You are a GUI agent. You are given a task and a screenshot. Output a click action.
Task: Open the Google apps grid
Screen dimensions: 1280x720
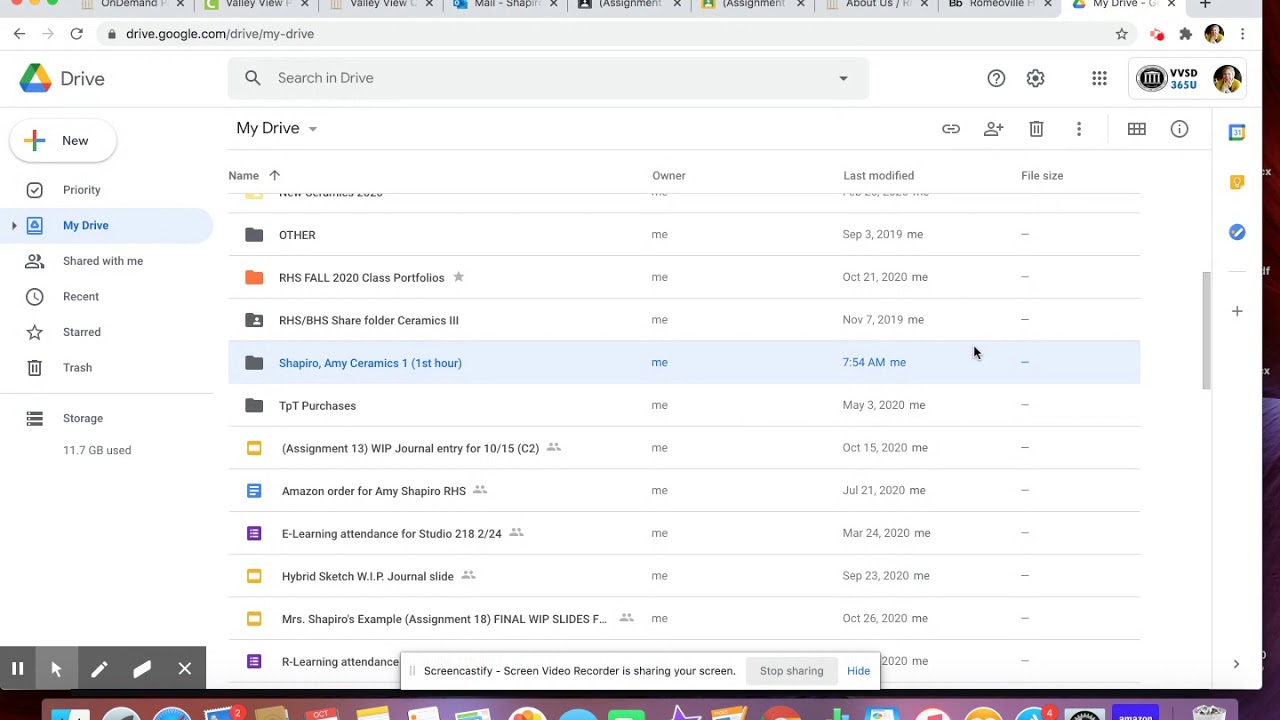[1099, 78]
